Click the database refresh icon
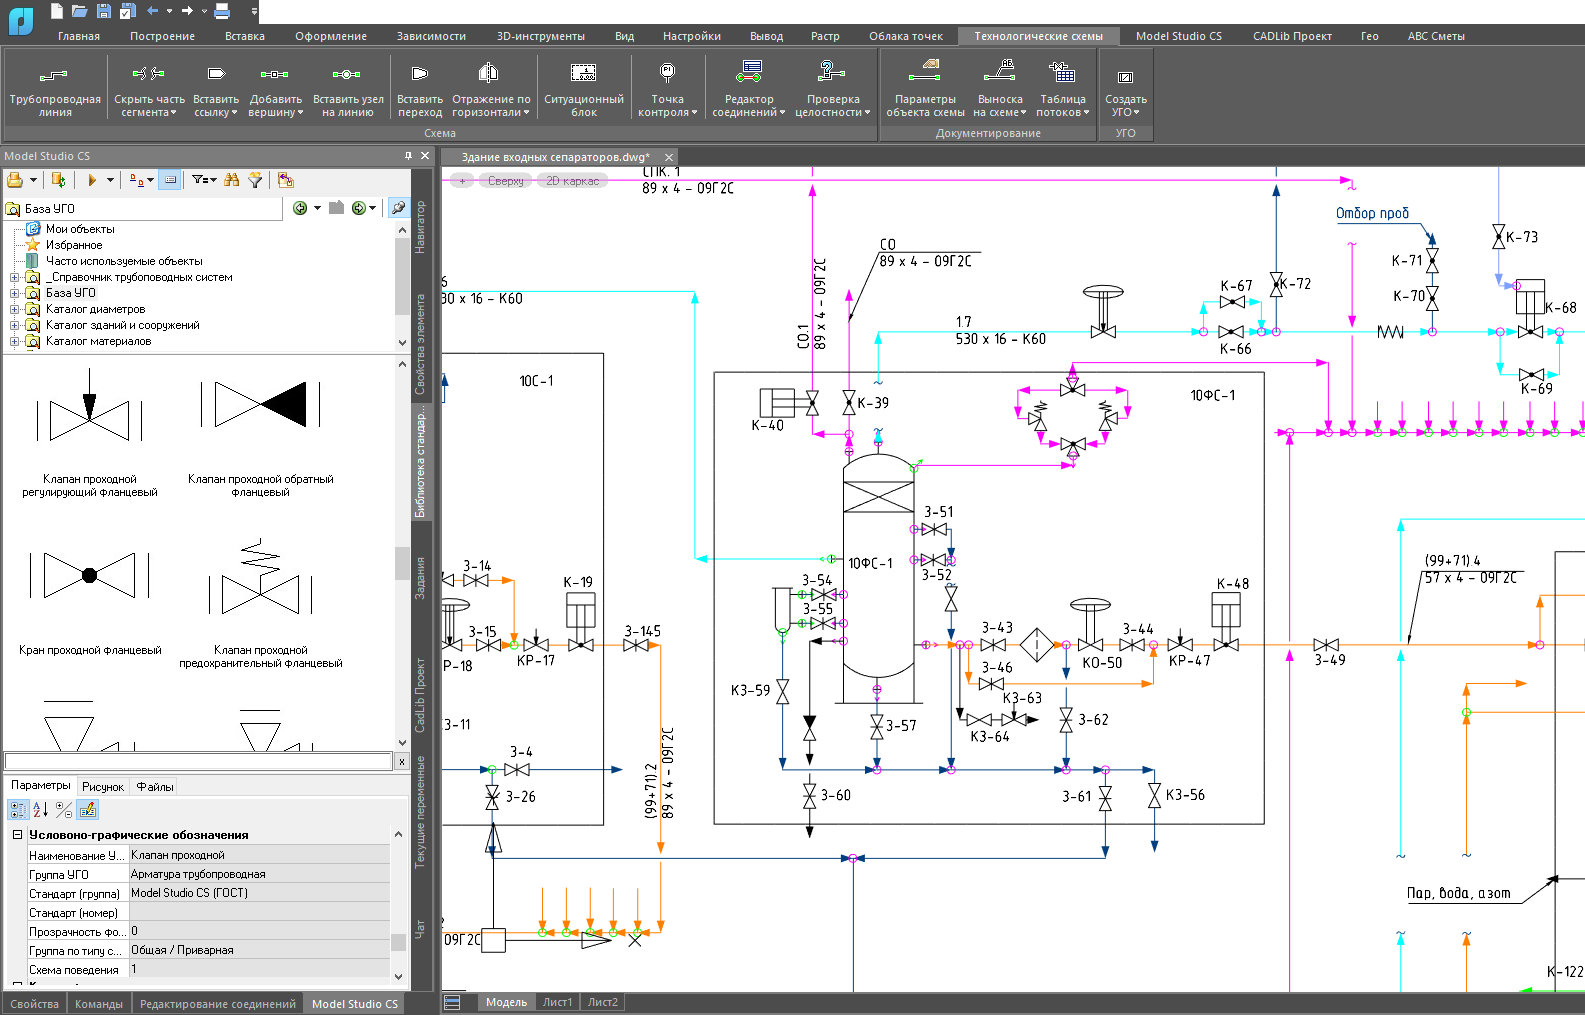The height and width of the screenshot is (1015, 1585). (x=59, y=180)
